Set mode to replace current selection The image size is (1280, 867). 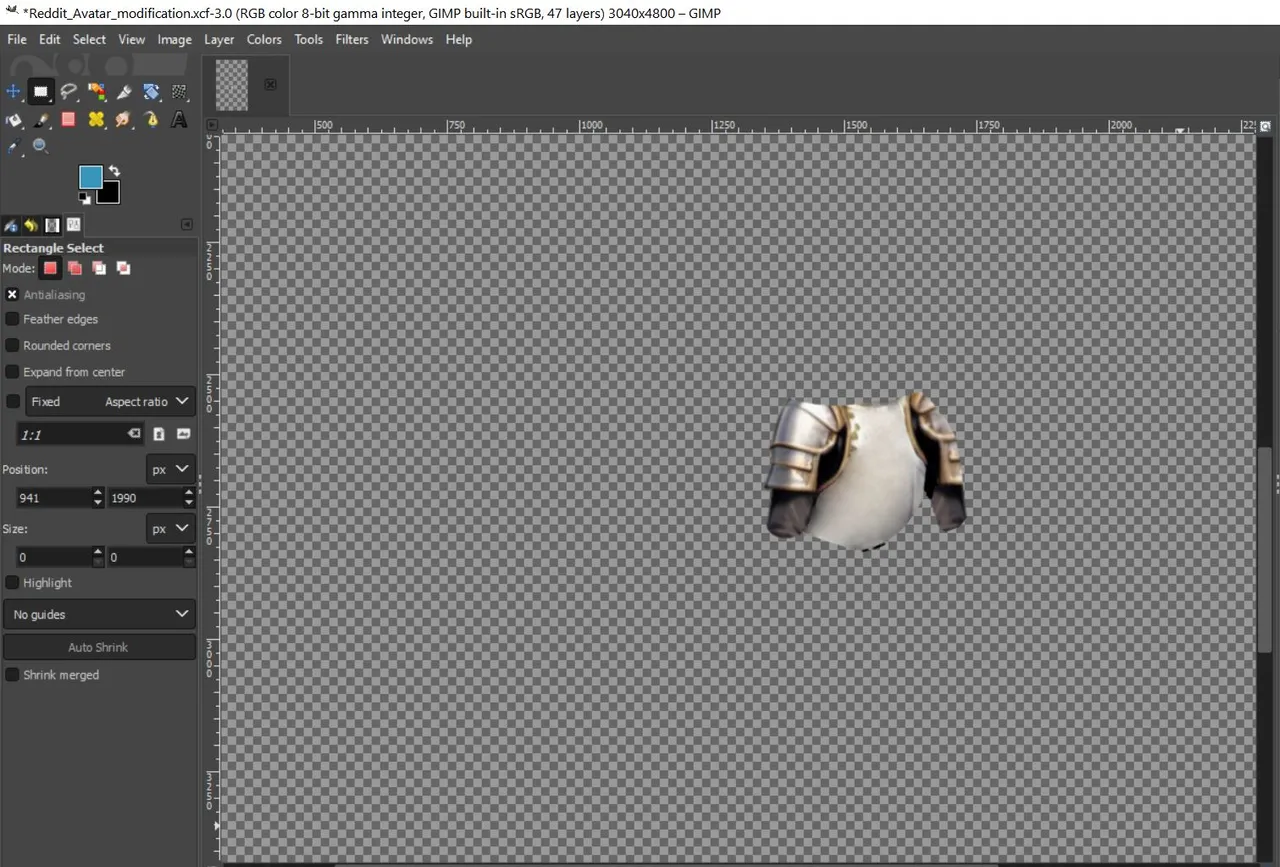[50, 268]
